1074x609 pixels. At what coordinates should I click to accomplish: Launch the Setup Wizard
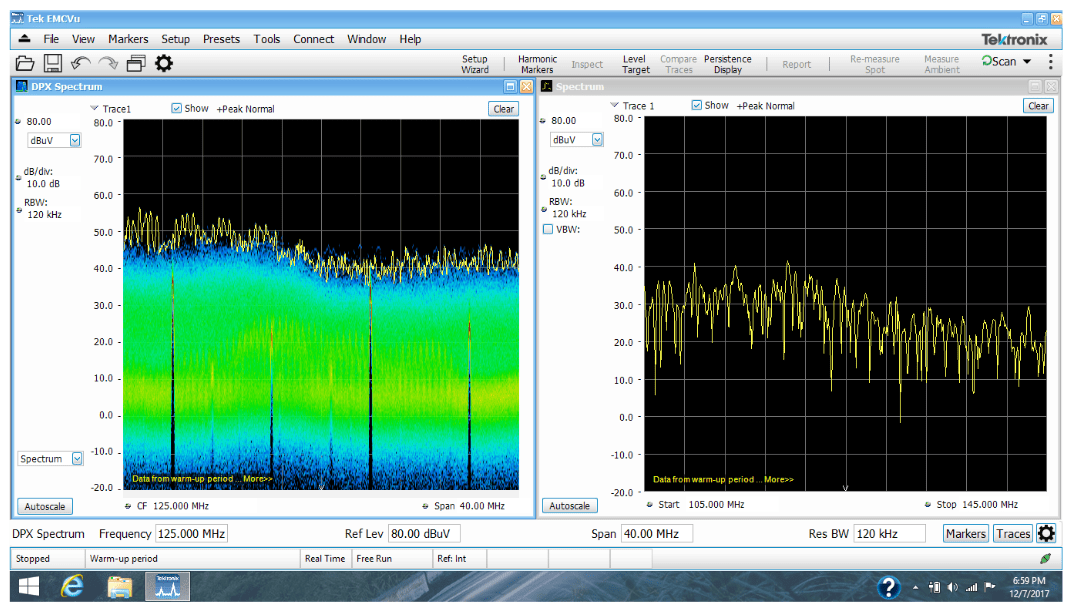tap(475, 61)
